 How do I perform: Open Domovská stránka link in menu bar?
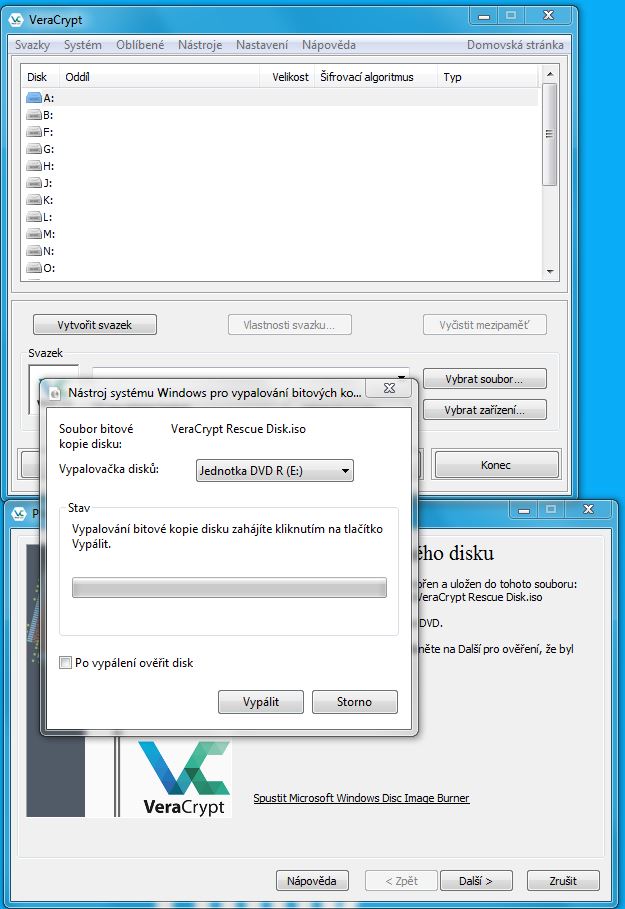[x=515, y=45]
